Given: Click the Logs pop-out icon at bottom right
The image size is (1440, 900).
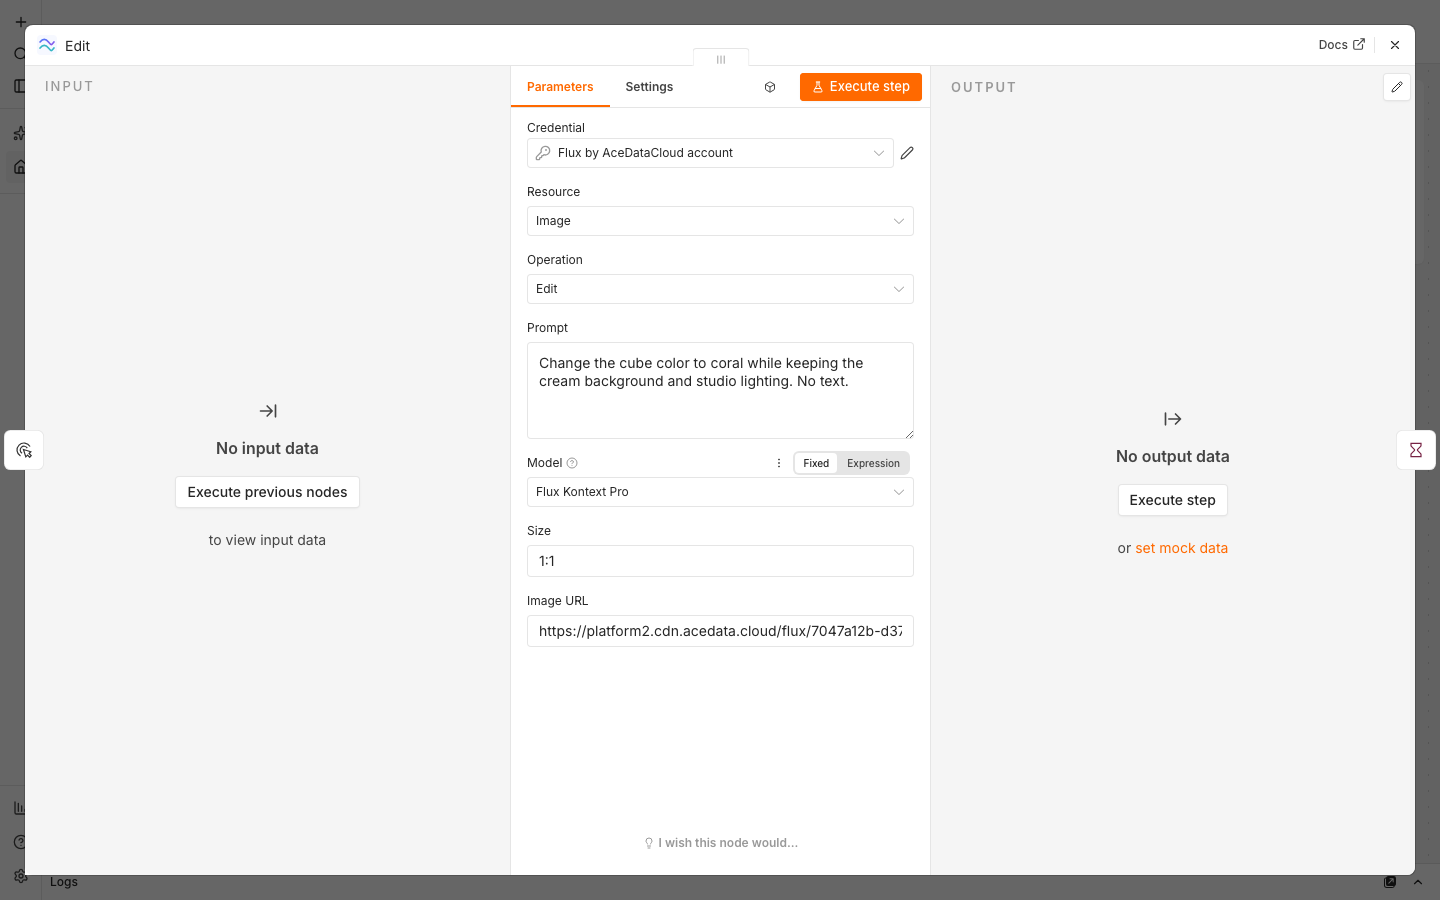Looking at the screenshot, I should tap(1390, 882).
